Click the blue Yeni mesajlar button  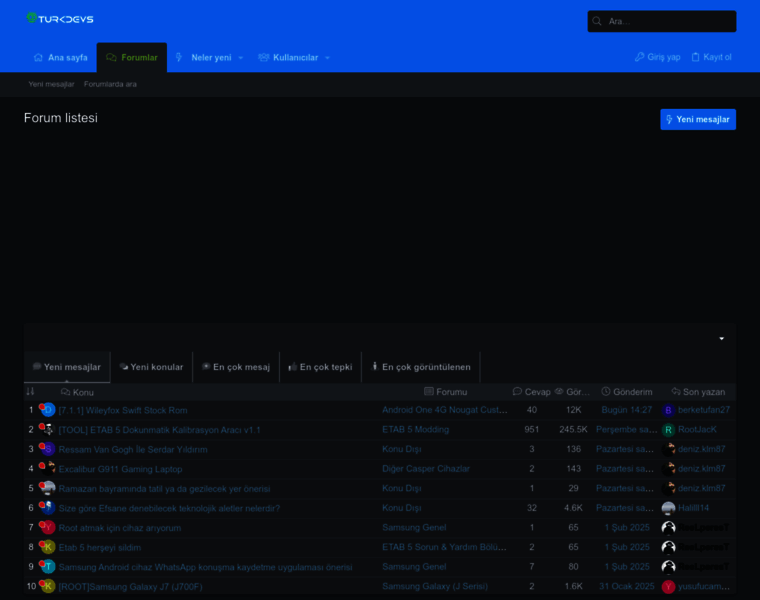pos(698,119)
